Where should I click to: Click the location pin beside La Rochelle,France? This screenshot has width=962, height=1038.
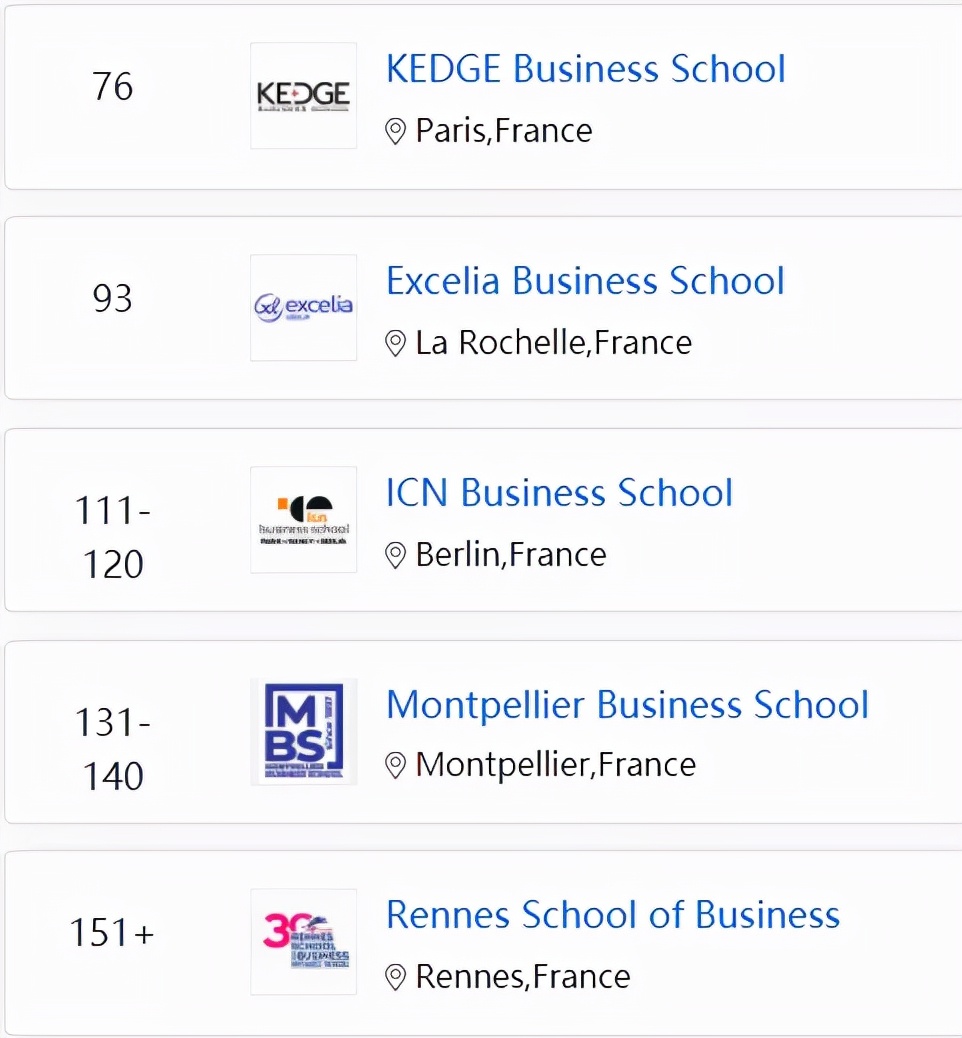[396, 343]
